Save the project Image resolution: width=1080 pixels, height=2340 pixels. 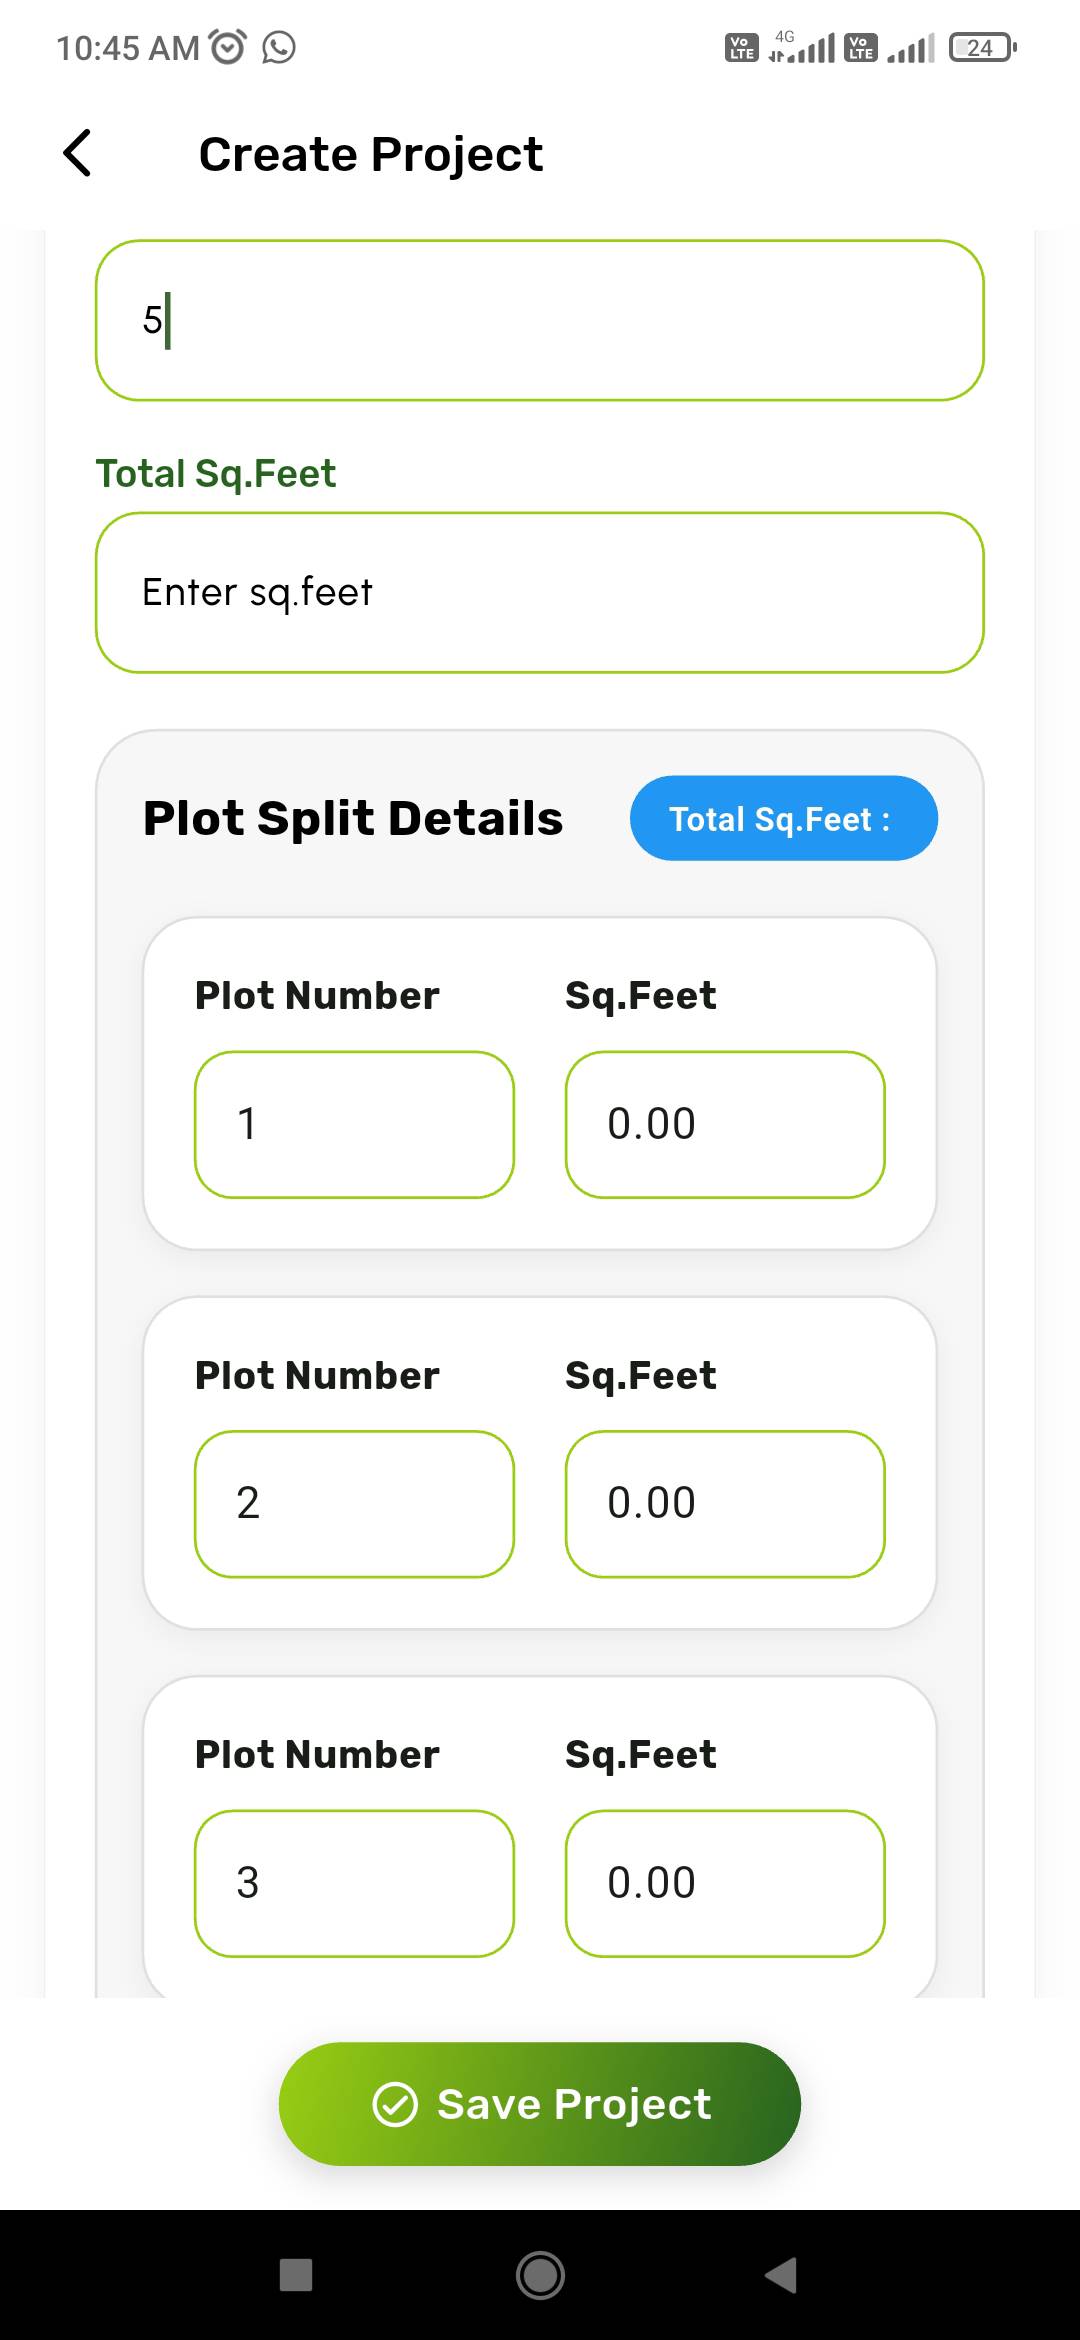[x=540, y=2104]
